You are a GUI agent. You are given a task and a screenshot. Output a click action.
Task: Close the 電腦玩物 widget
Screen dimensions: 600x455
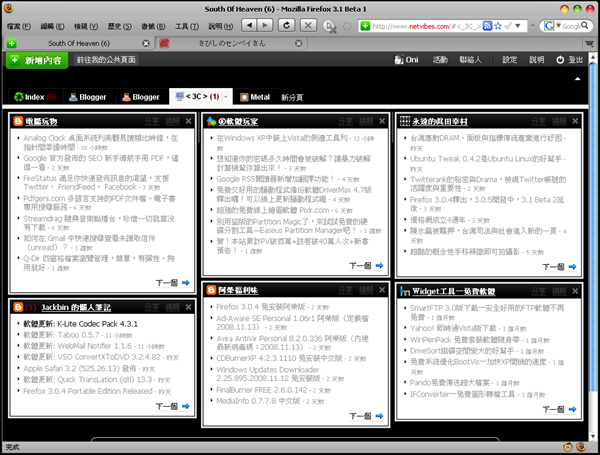tap(188, 121)
